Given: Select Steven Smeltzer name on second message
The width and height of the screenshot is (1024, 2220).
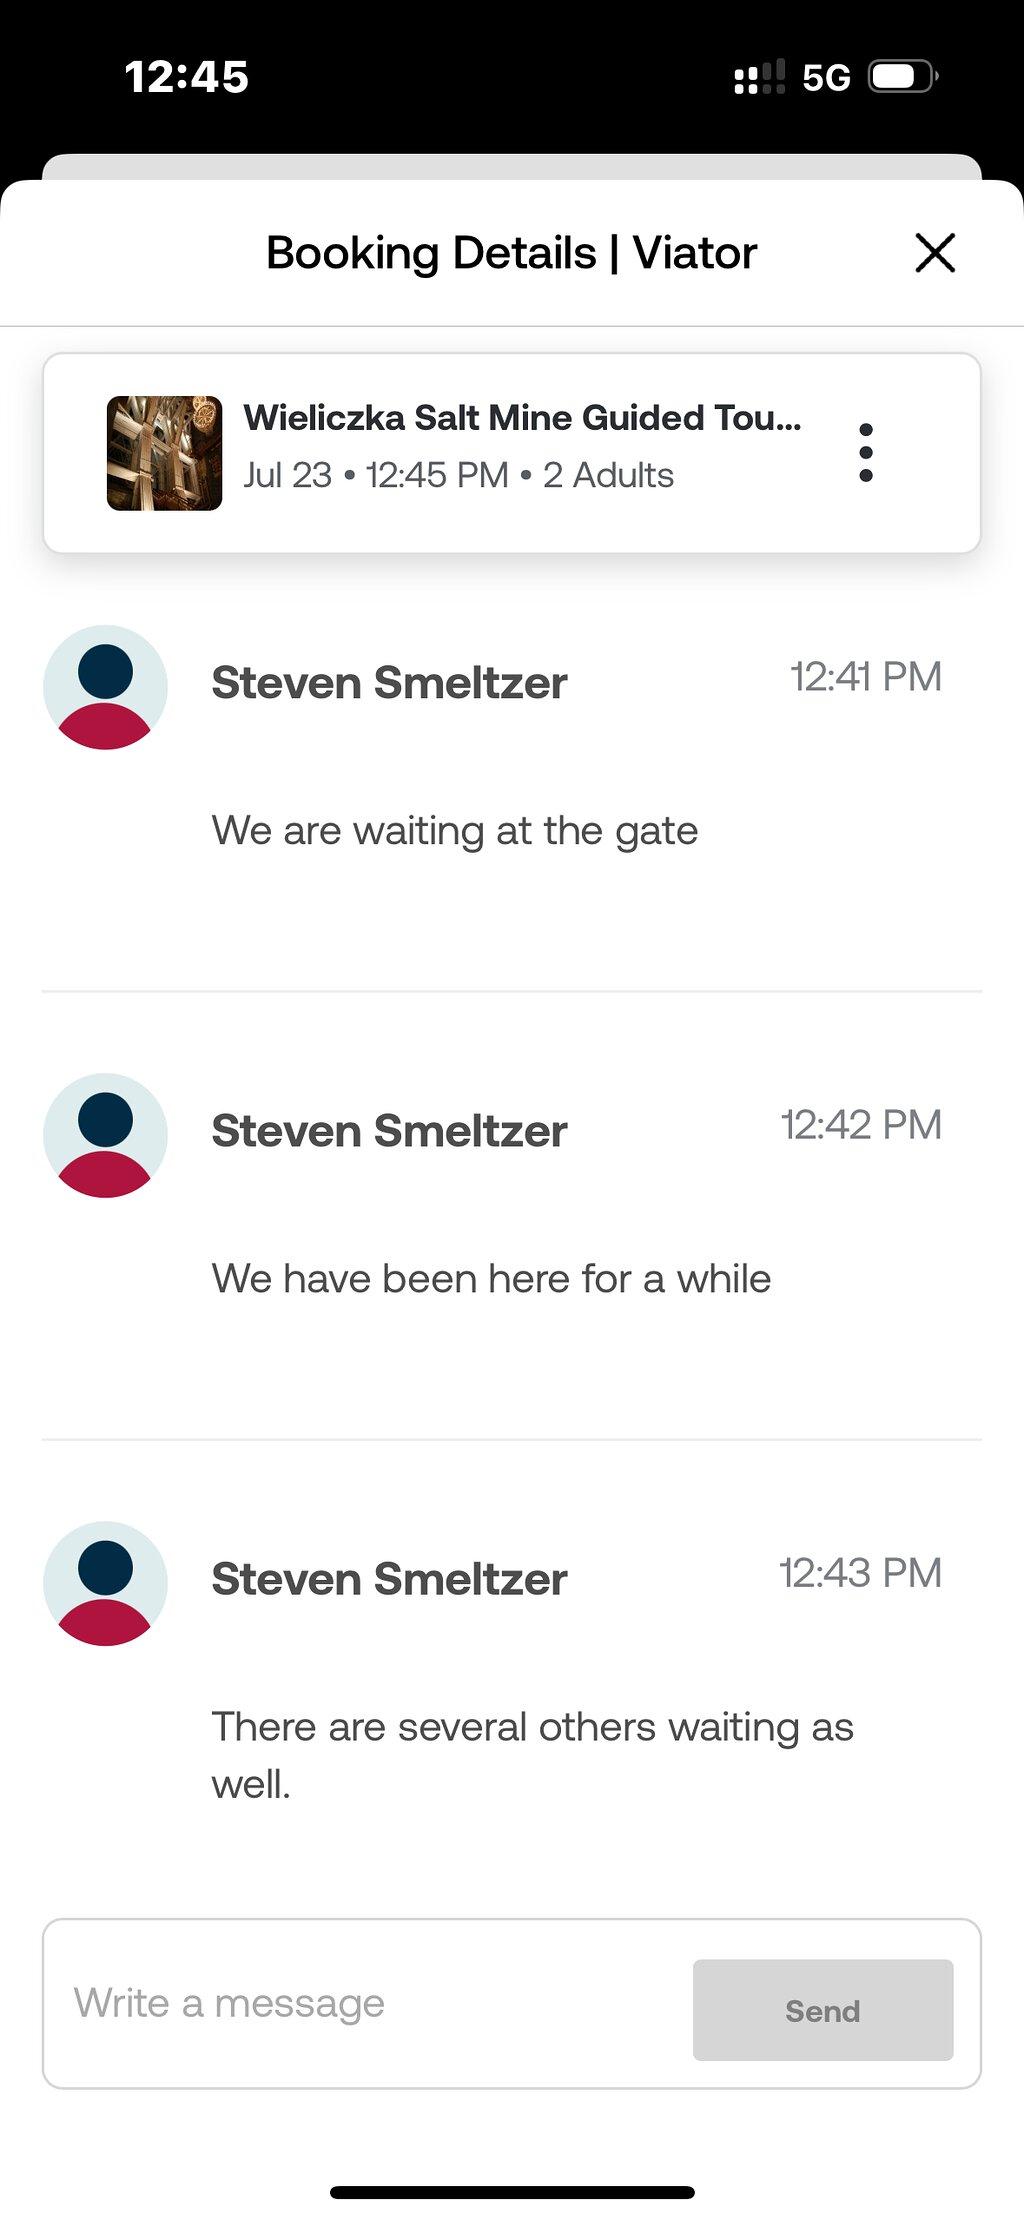Looking at the screenshot, I should pos(389,1131).
